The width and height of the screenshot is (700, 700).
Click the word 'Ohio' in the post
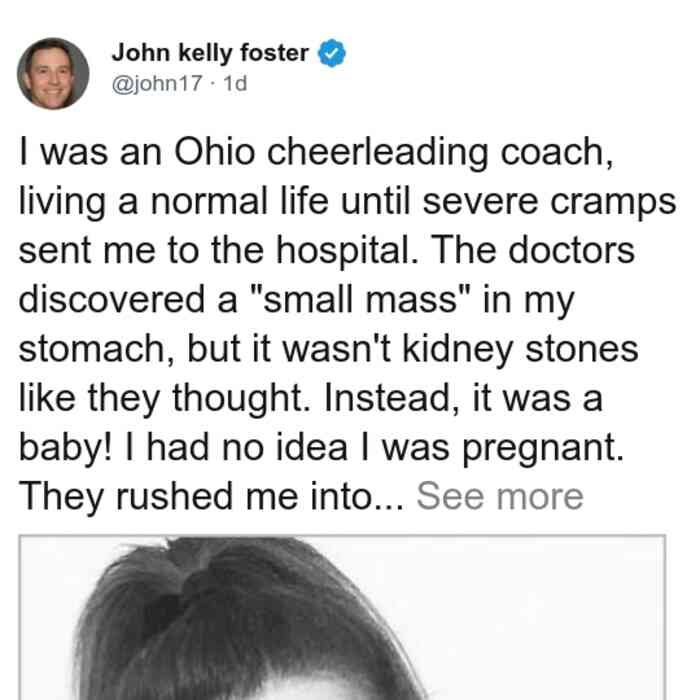click(215, 151)
